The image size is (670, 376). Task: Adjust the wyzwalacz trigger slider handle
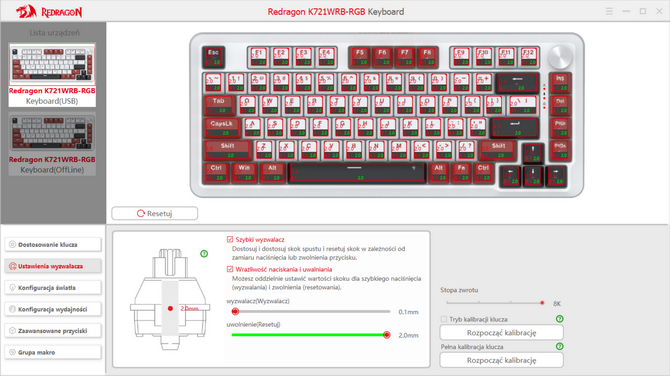(x=235, y=311)
